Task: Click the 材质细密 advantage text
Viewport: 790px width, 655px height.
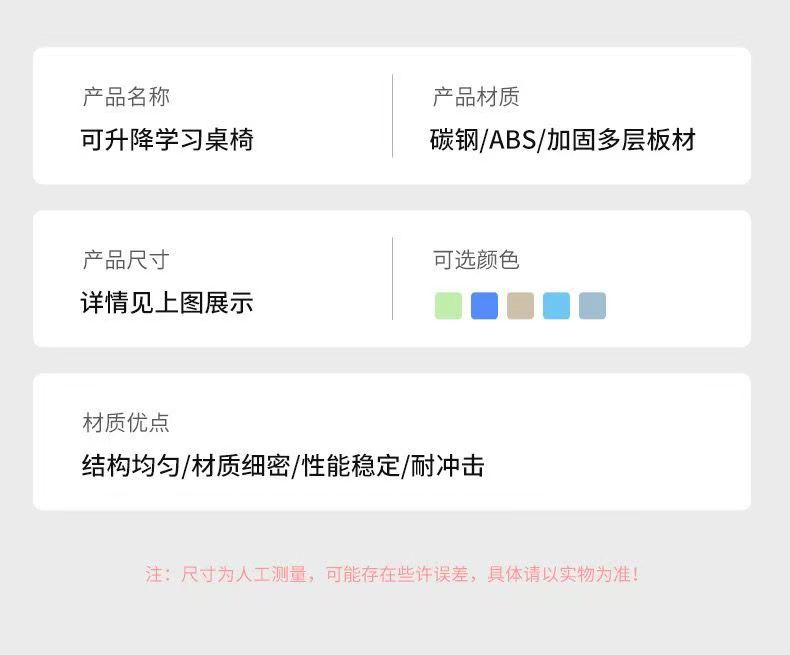Action: click(x=241, y=466)
